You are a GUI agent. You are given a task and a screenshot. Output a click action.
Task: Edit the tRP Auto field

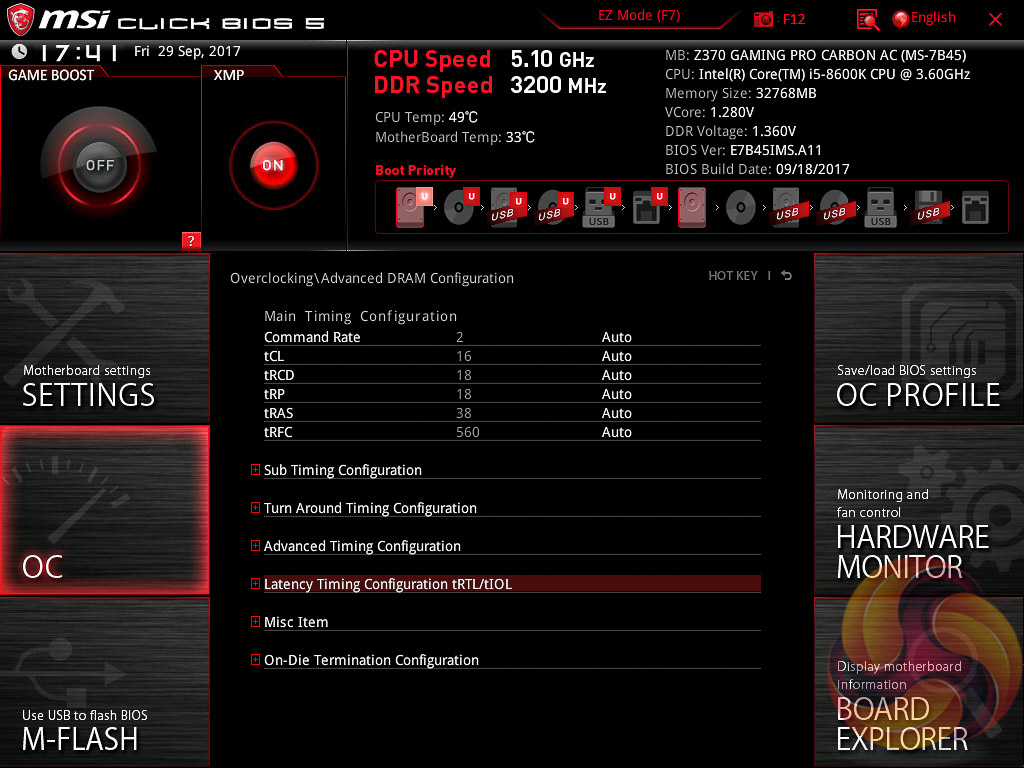coord(616,394)
